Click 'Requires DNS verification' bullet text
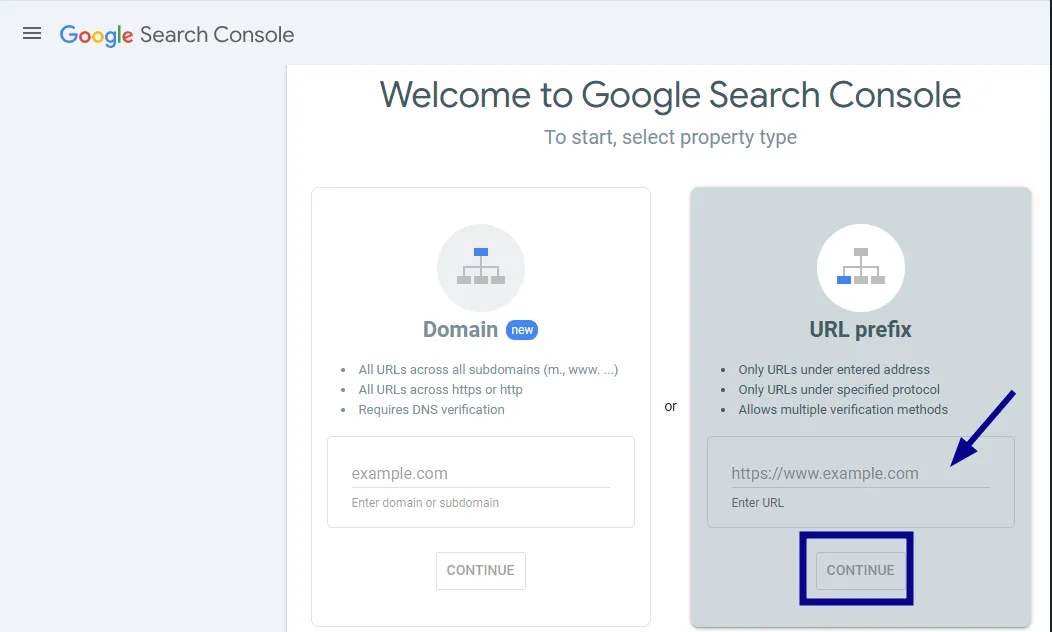Viewport: 1052px width, 632px height. (x=431, y=410)
